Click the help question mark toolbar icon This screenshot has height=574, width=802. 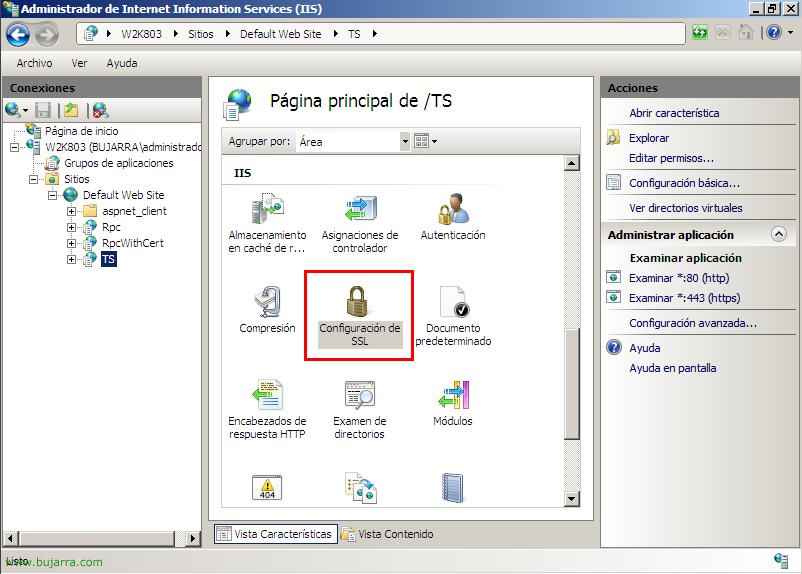tap(774, 33)
